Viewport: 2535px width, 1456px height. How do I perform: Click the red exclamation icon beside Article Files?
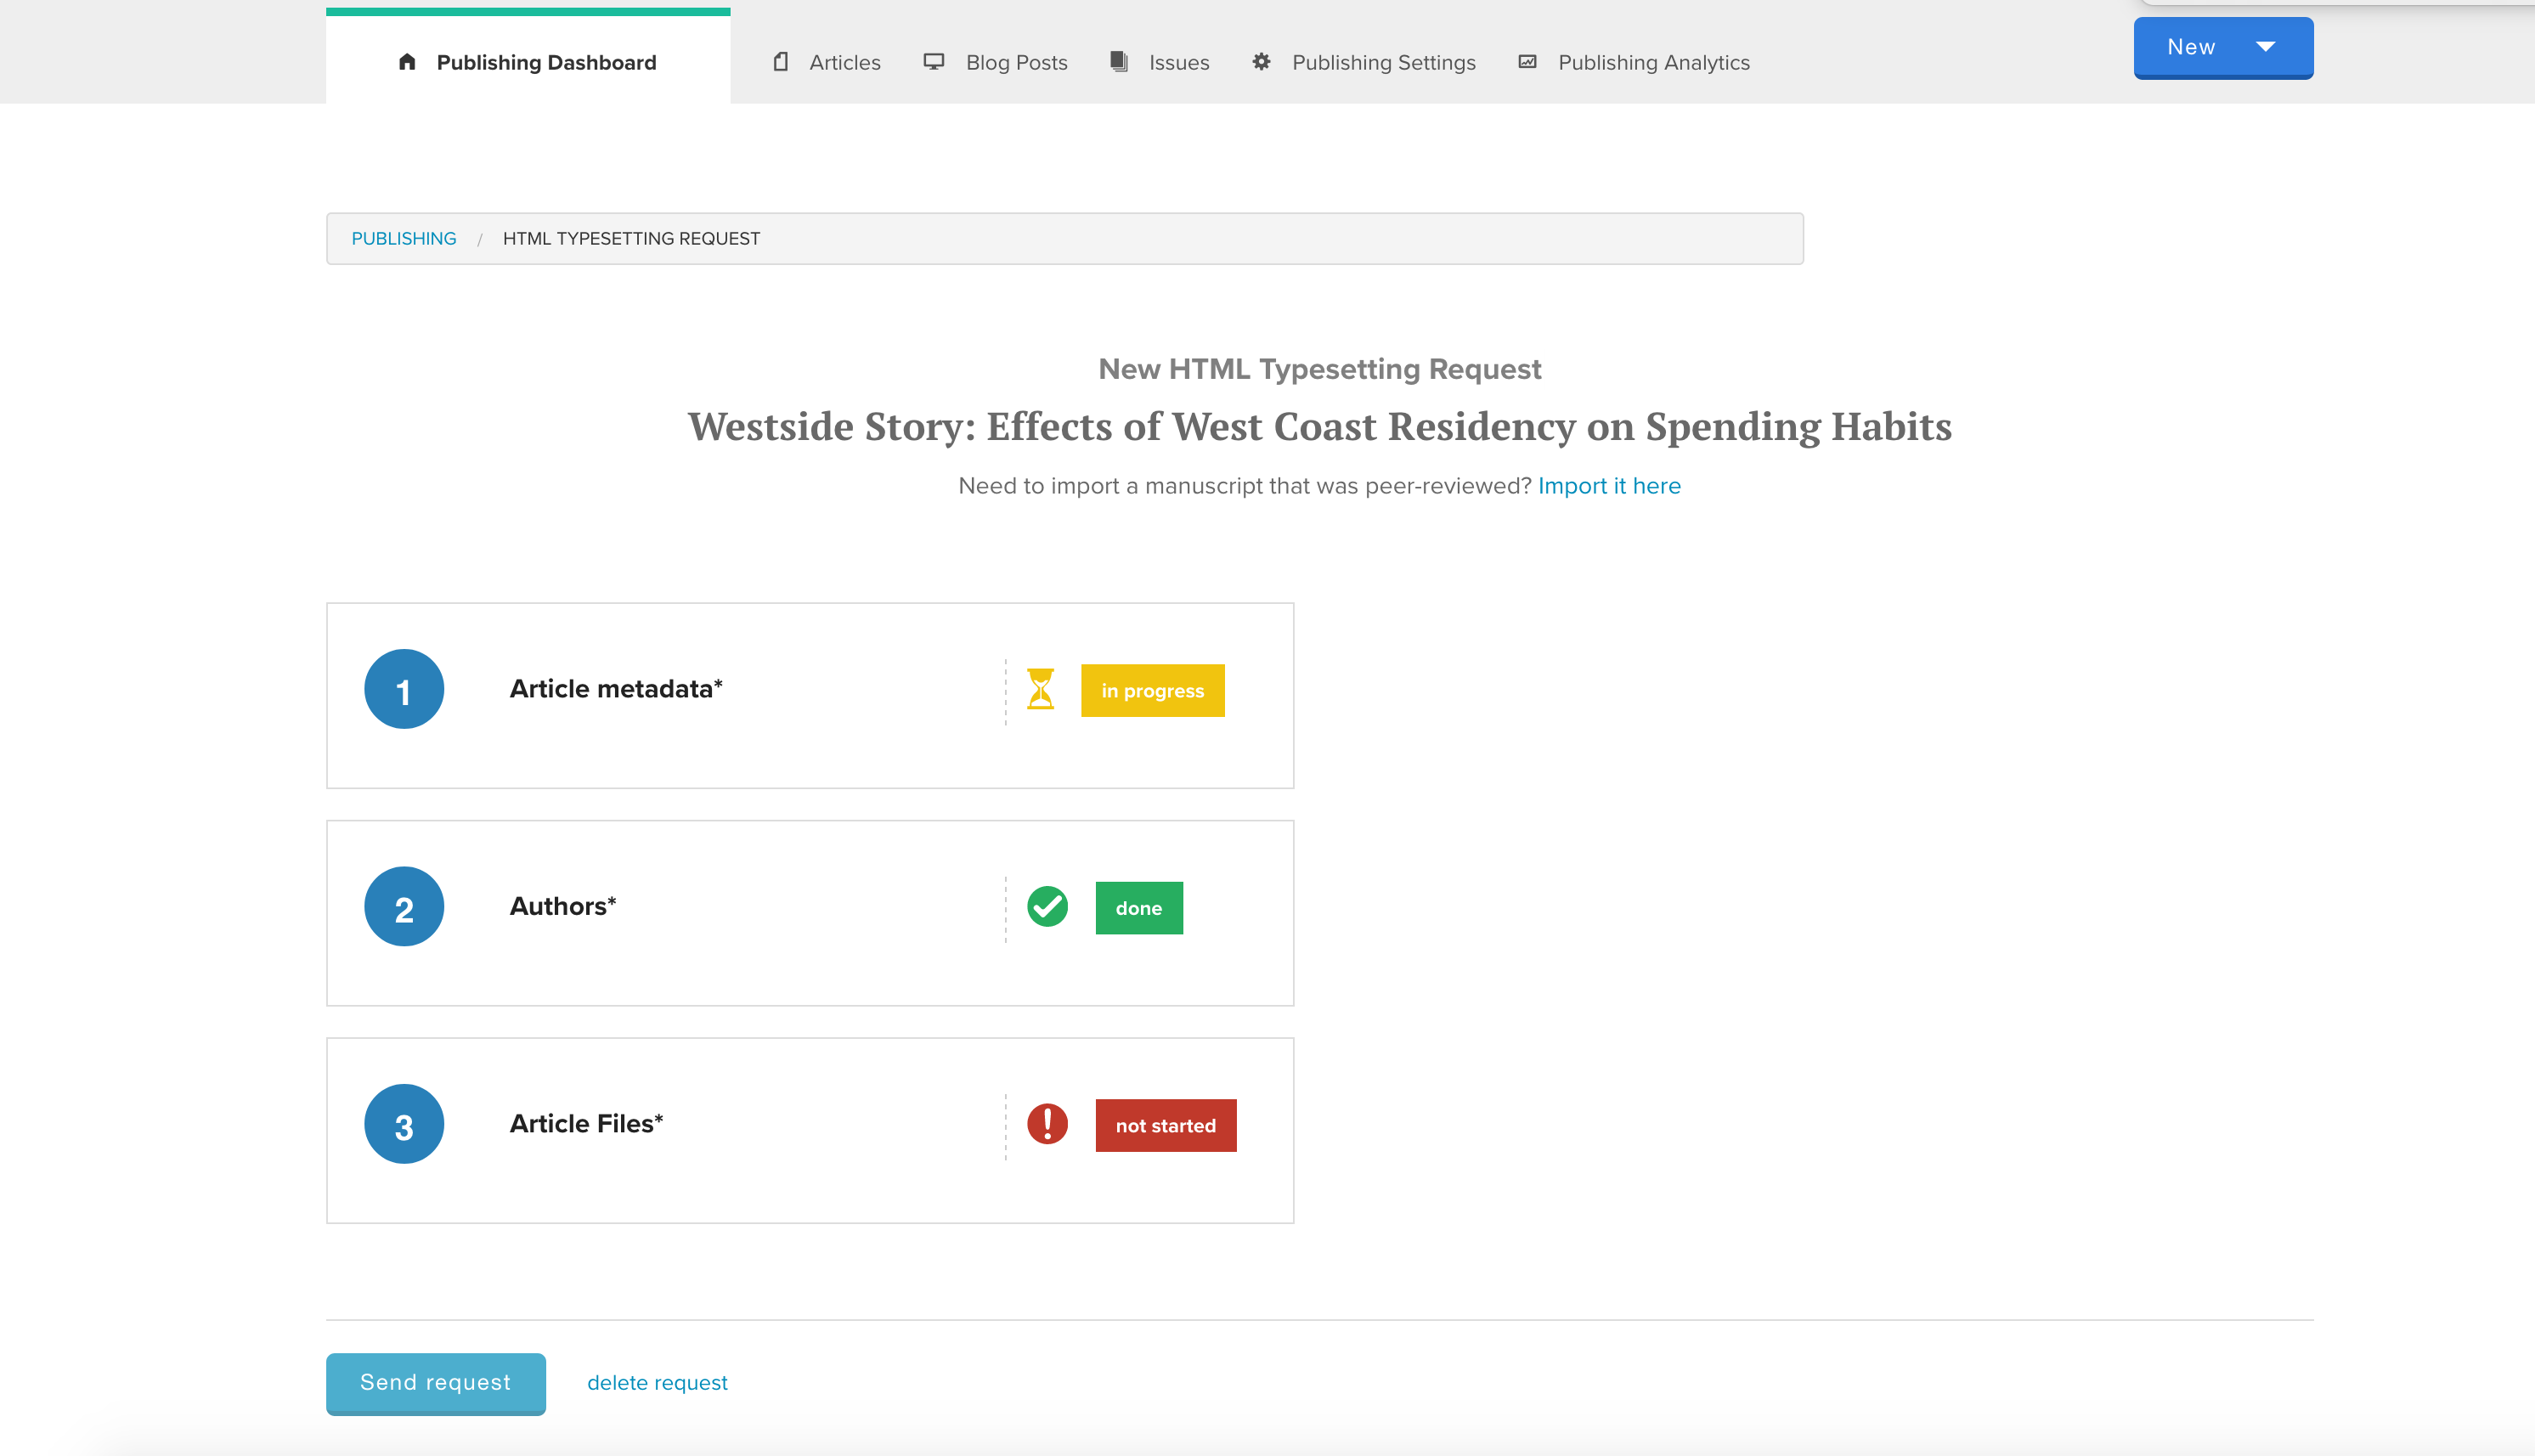pyautogui.click(x=1047, y=1124)
